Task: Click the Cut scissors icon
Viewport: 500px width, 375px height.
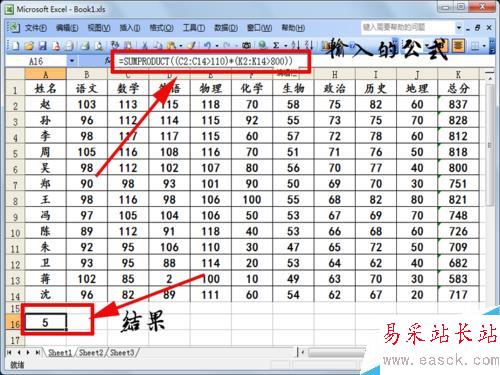Action: pyautogui.click(x=145, y=45)
